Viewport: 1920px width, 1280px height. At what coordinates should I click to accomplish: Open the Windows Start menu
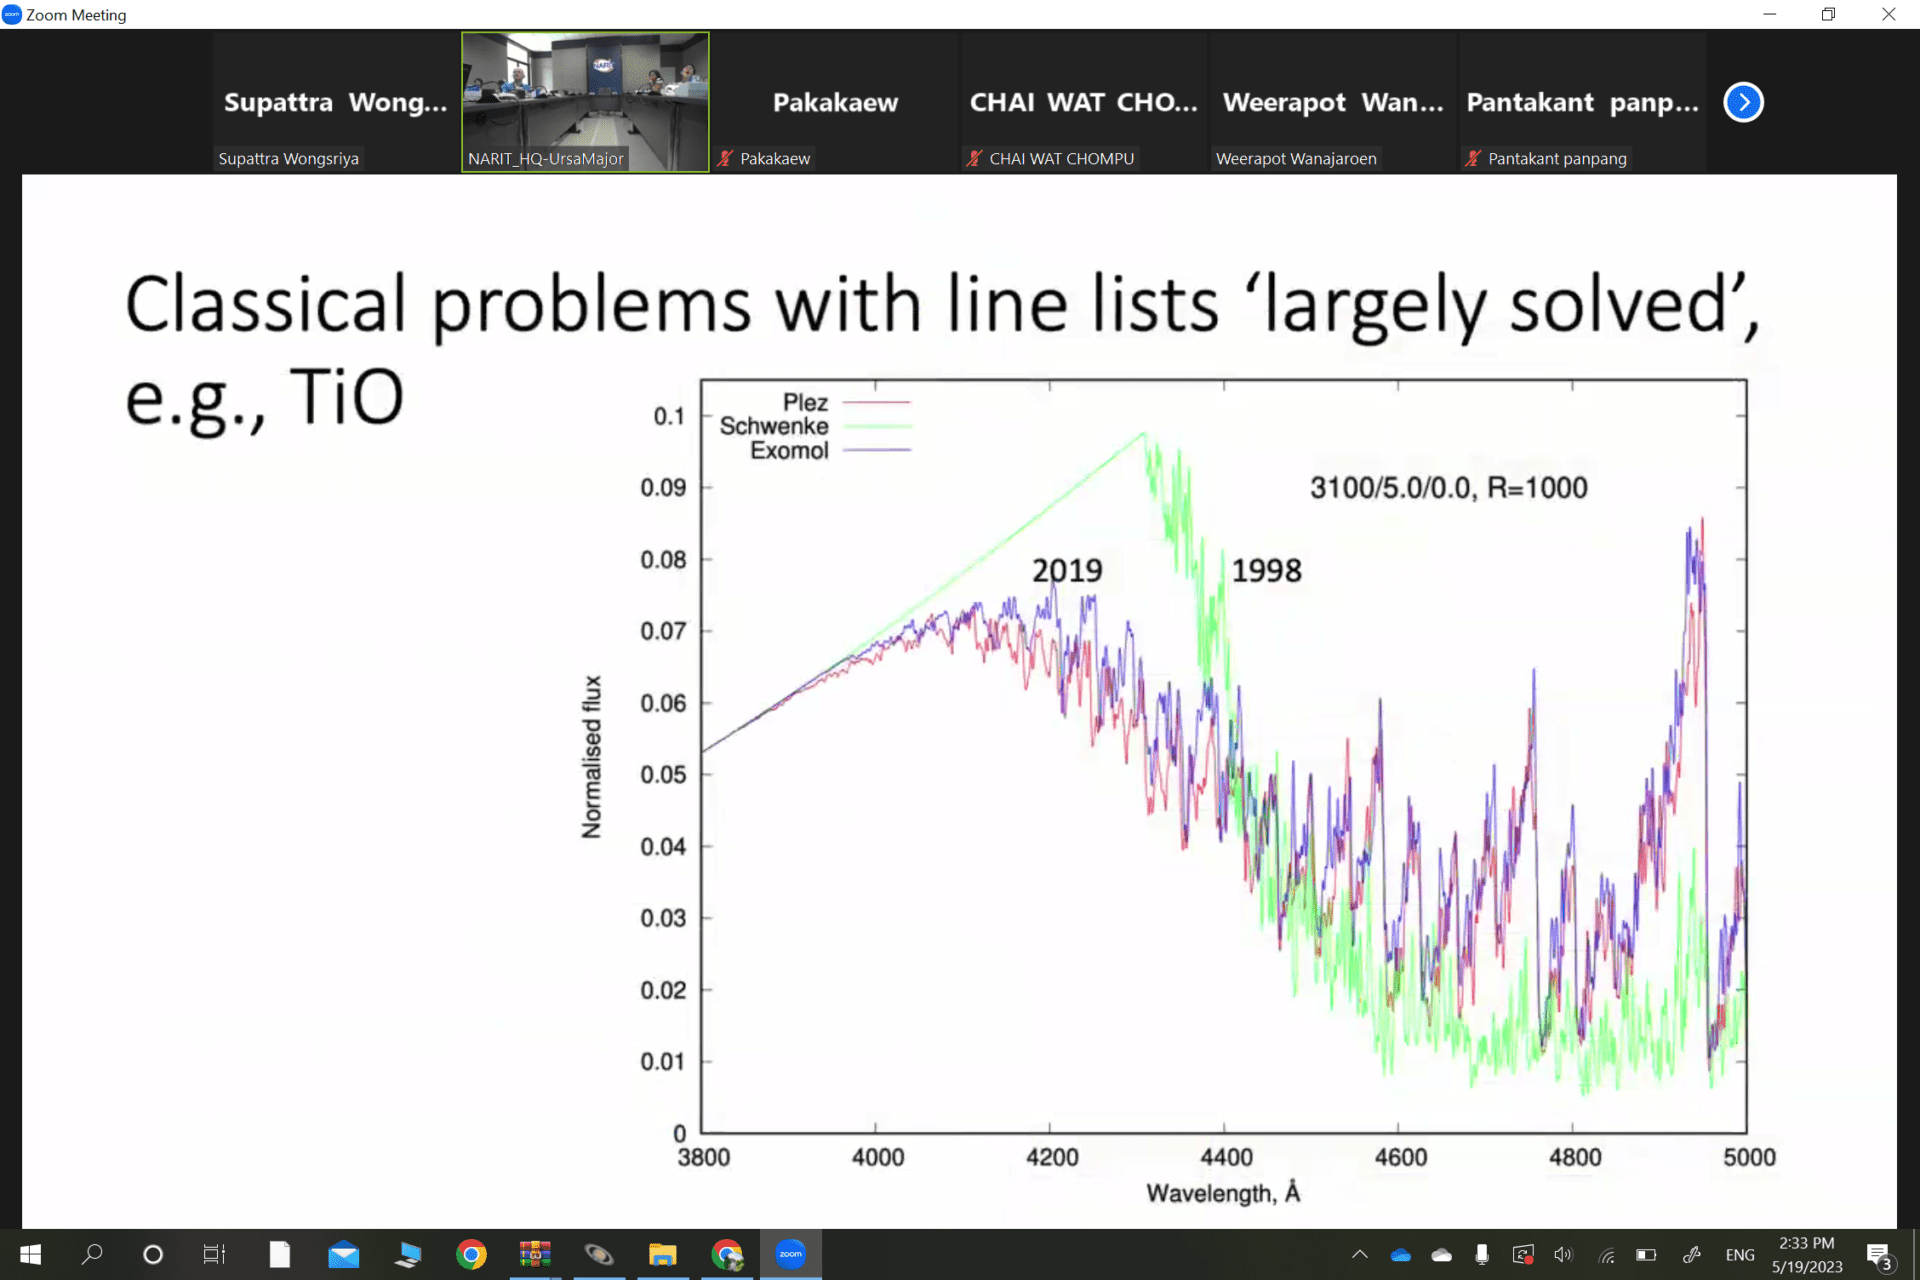(x=30, y=1254)
